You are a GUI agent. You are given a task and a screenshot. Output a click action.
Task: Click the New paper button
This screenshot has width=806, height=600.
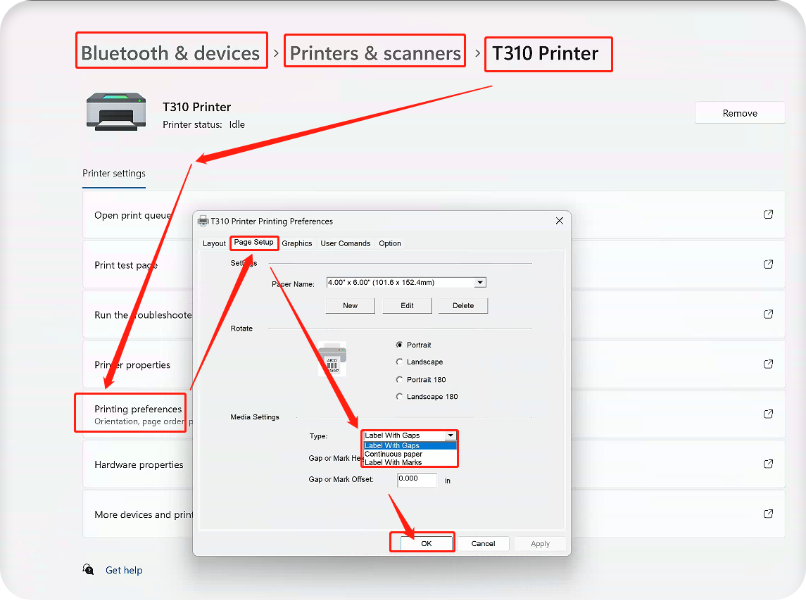point(350,305)
